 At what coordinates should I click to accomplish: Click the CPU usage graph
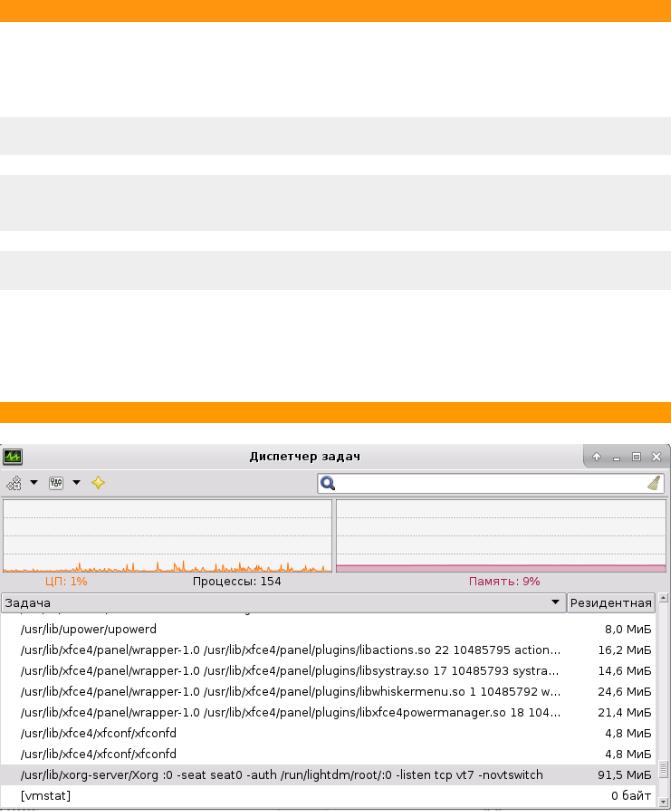(x=167, y=536)
